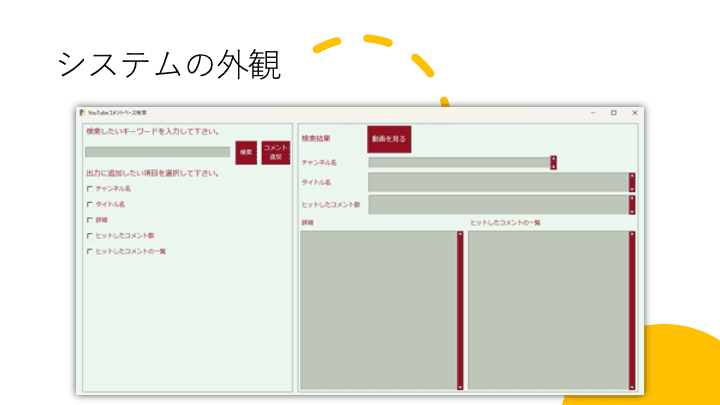
Task: Click the ヒットしたコメントの一覧 area scrollbar
Action: click(x=632, y=310)
